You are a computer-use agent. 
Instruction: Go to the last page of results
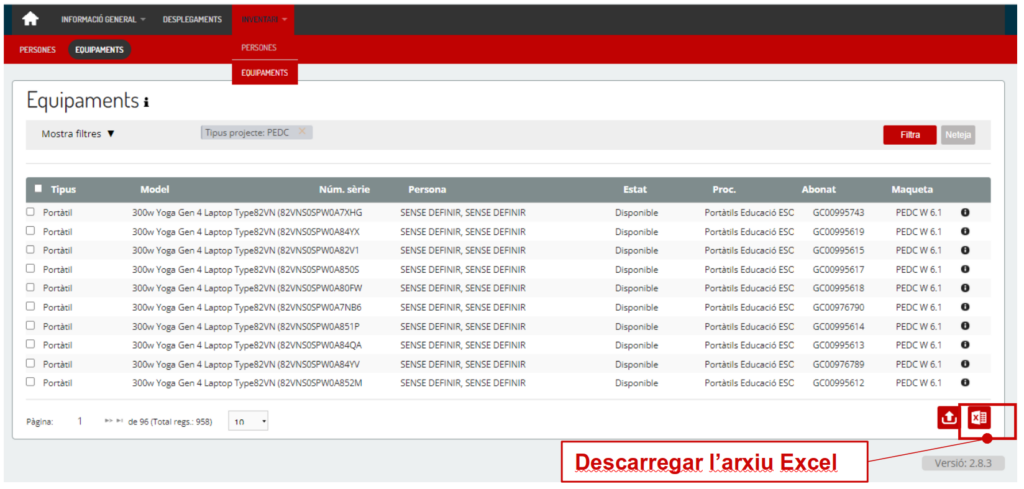pos(120,422)
